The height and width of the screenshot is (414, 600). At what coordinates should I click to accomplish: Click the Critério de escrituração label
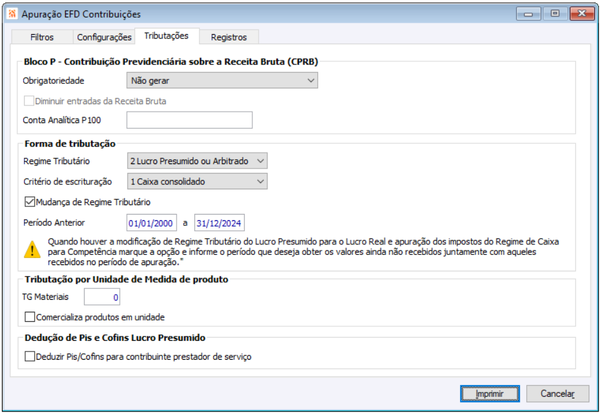point(68,182)
